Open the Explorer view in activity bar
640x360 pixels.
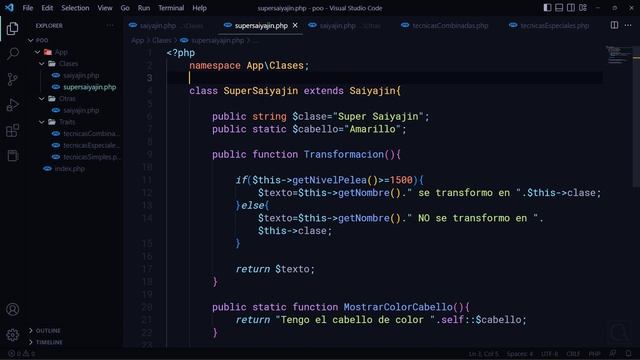tap(12, 29)
